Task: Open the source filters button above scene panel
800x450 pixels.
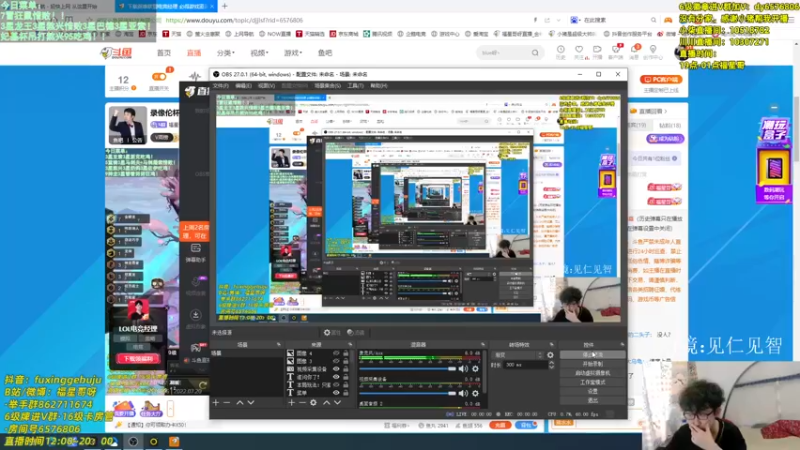Action: tap(356, 333)
